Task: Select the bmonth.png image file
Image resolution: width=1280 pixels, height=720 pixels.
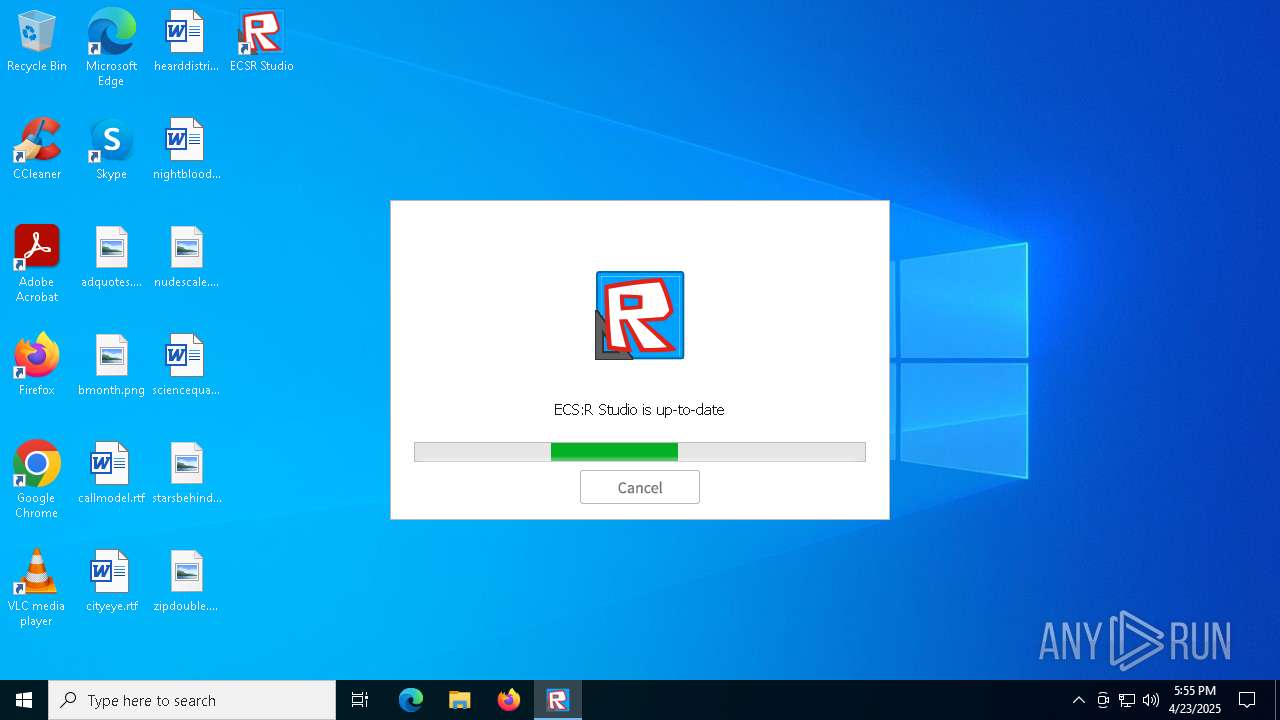Action: pos(111,366)
